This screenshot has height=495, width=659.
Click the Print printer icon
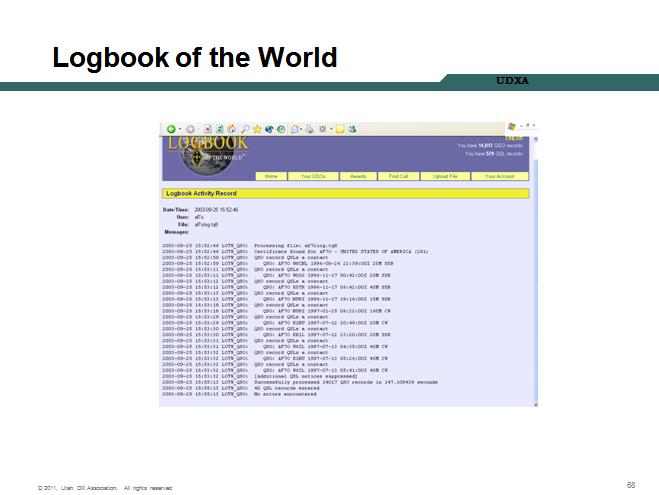(x=309, y=129)
